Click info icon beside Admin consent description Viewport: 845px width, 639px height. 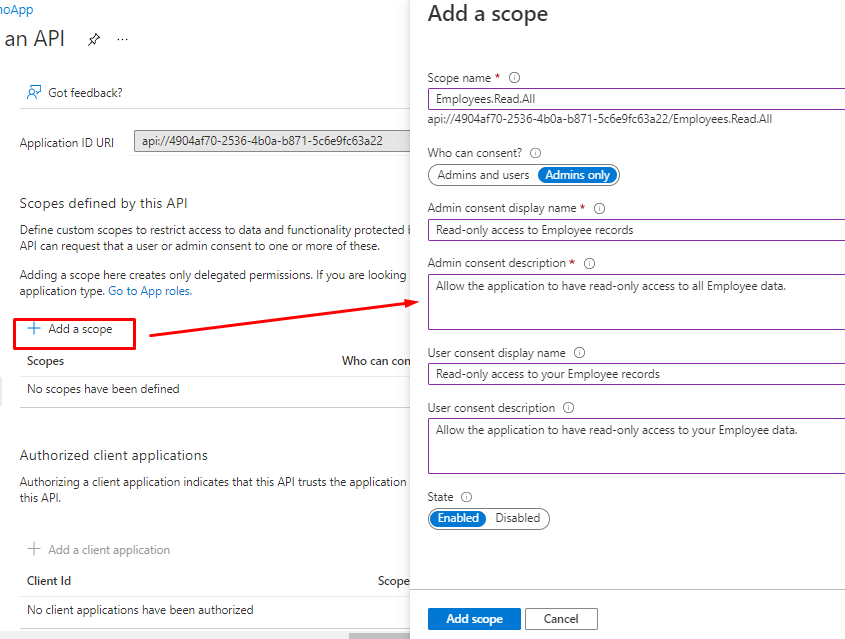pos(589,263)
